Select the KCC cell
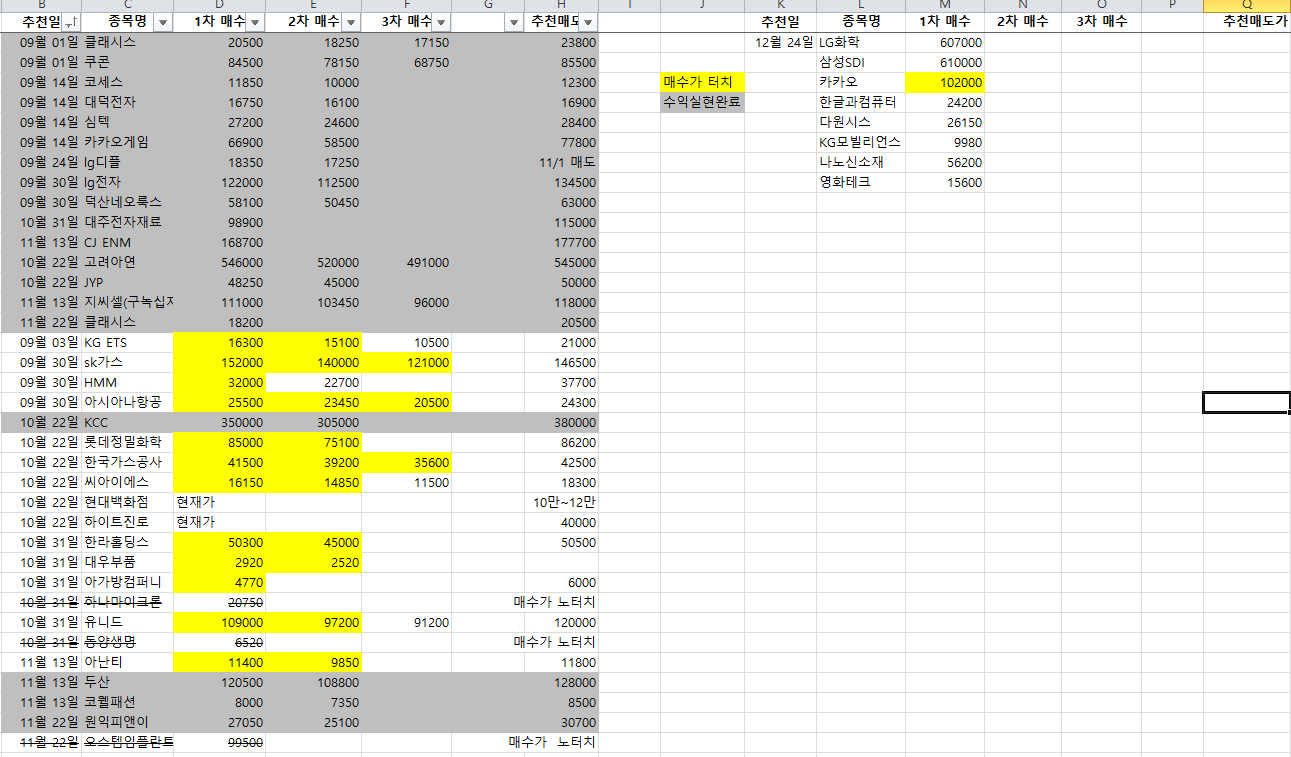1291x757 pixels. [127, 422]
